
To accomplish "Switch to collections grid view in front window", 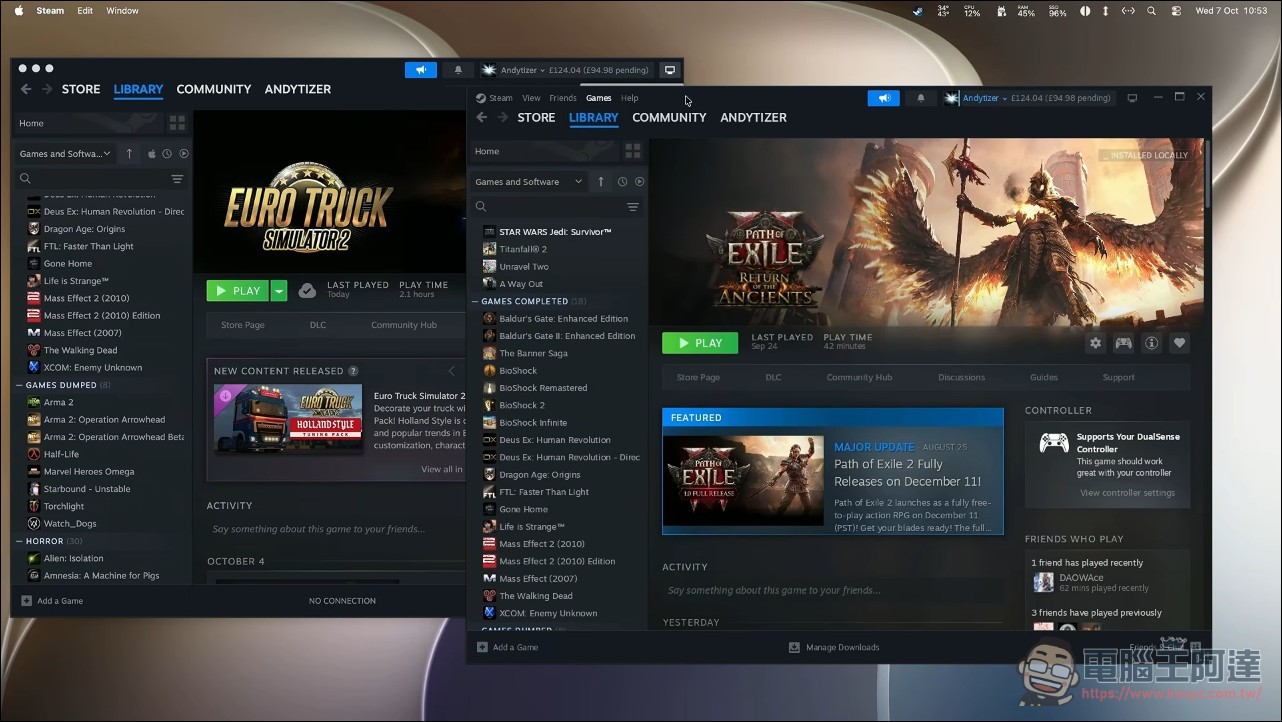I will 632,151.
